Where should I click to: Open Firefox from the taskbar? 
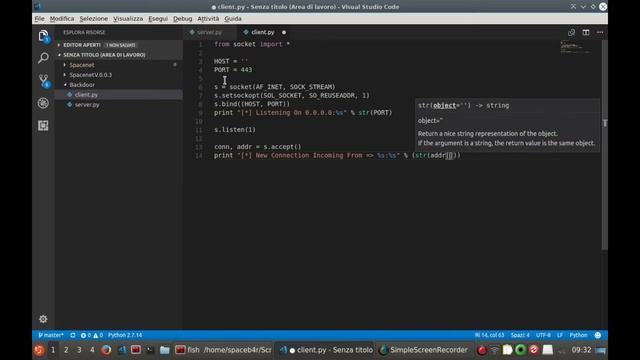(x=106, y=350)
